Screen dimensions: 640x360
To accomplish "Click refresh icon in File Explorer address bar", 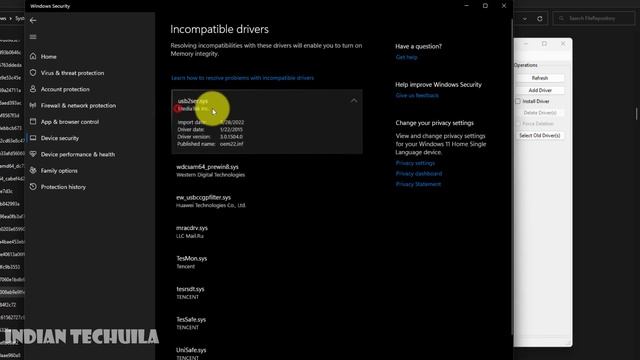I will [540, 18].
